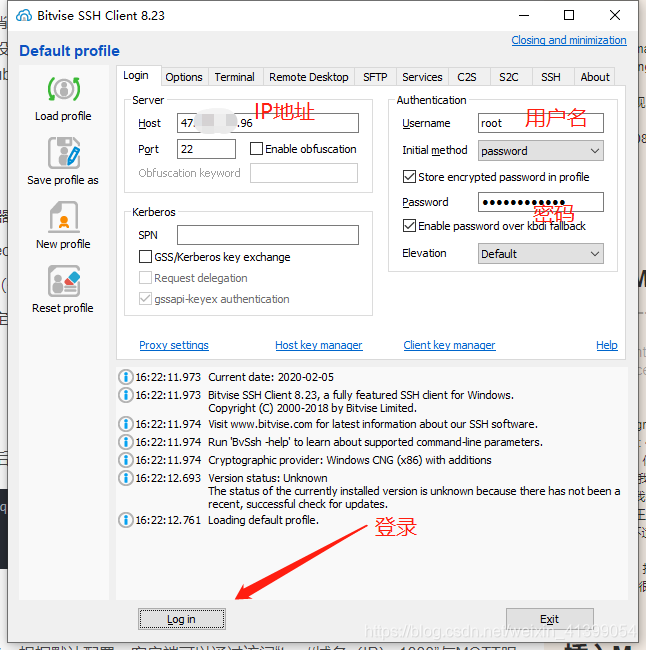646x650 pixels.
Task: Click info icon beside Current date log entry
Action: pos(126,377)
